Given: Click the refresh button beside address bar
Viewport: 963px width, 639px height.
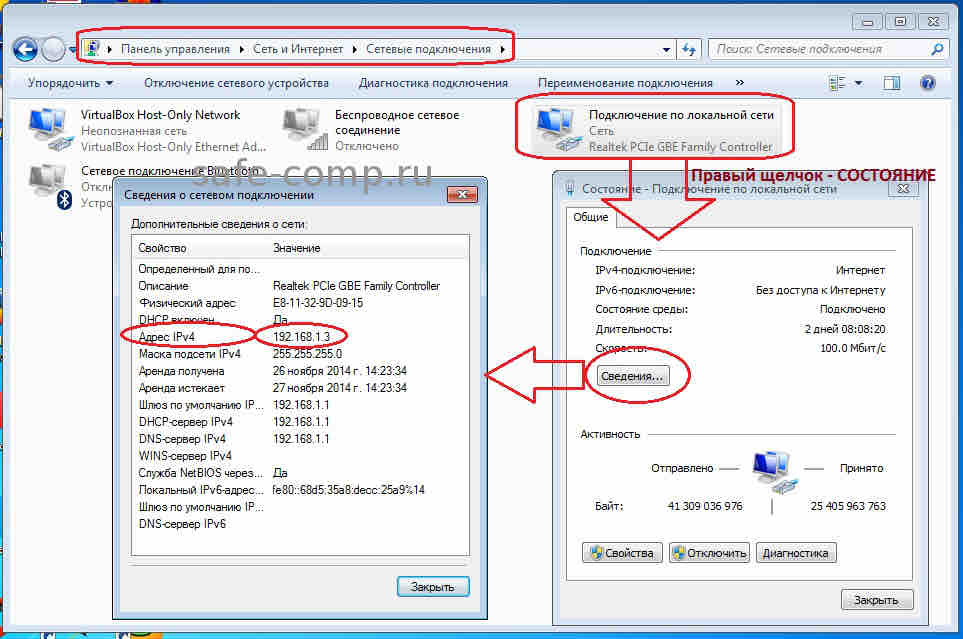Looking at the screenshot, I should tap(689, 48).
